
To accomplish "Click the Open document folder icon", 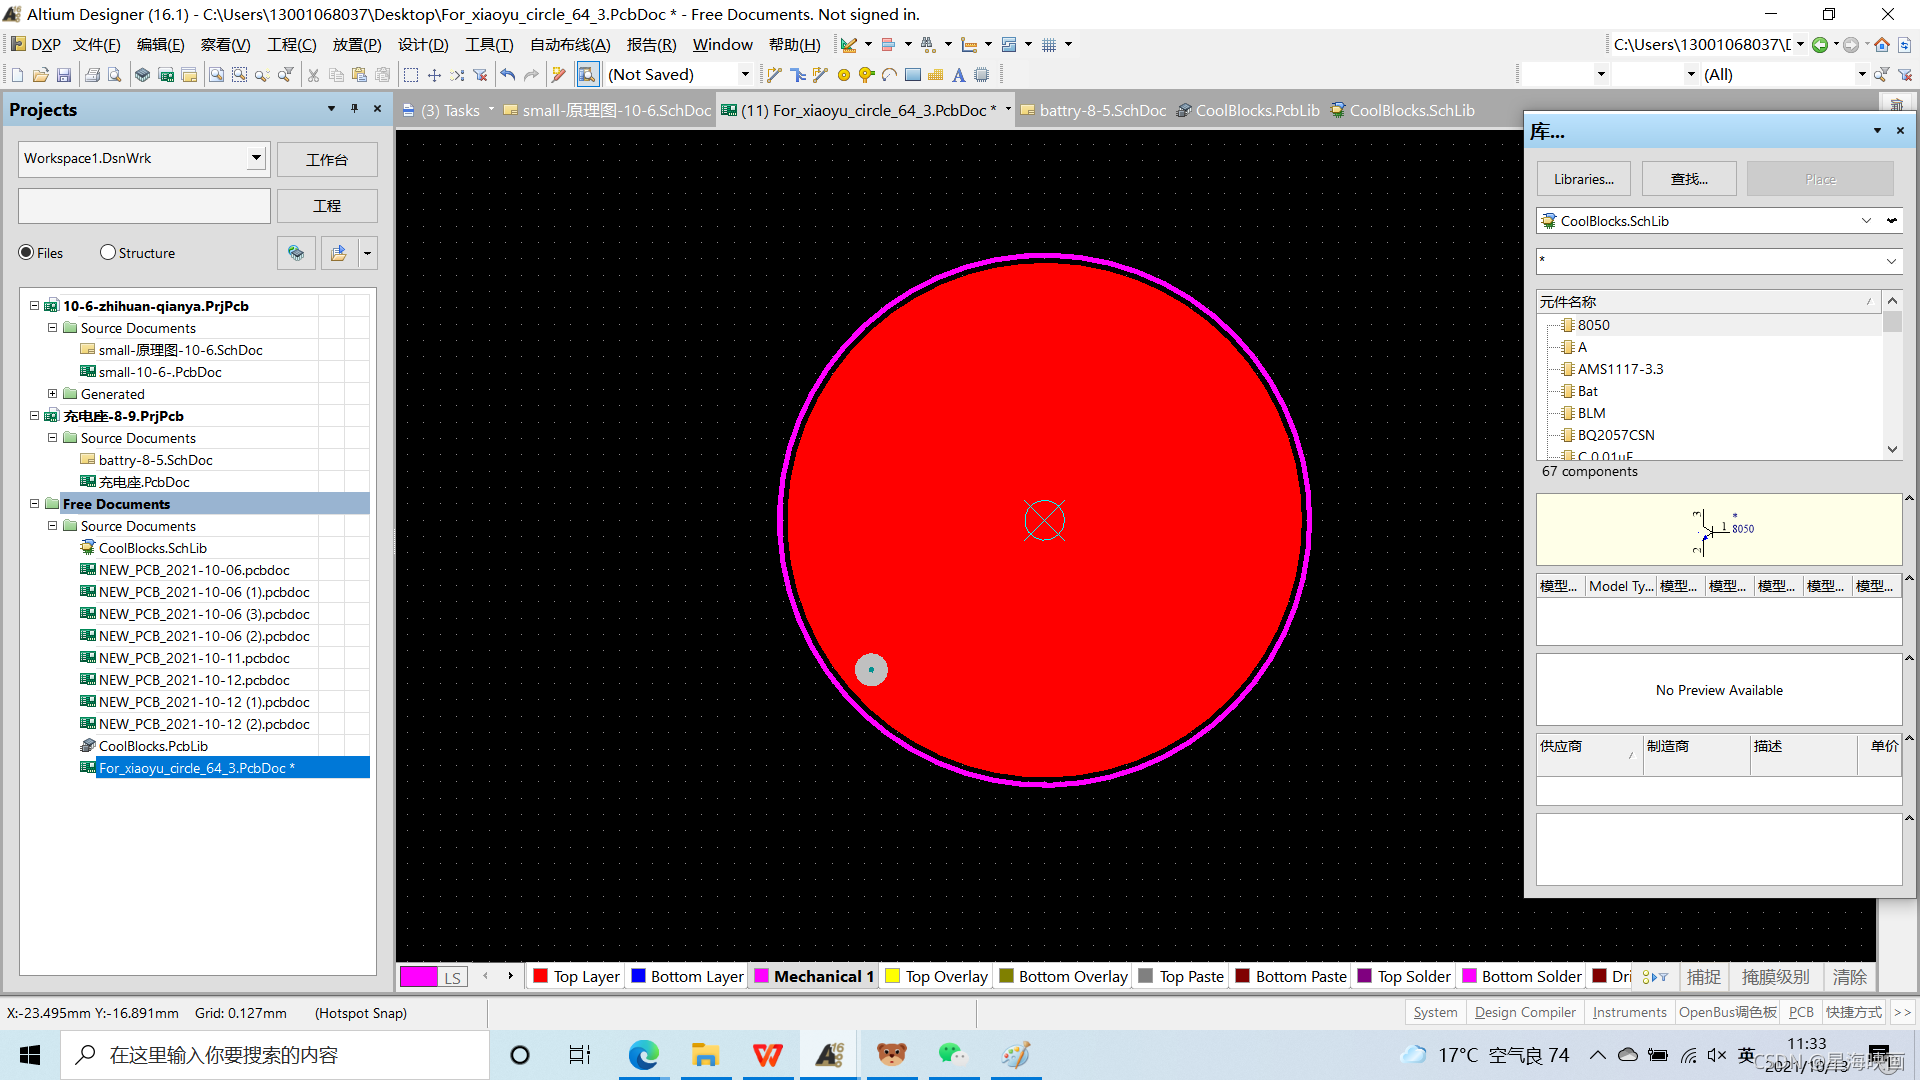I will point(41,75).
